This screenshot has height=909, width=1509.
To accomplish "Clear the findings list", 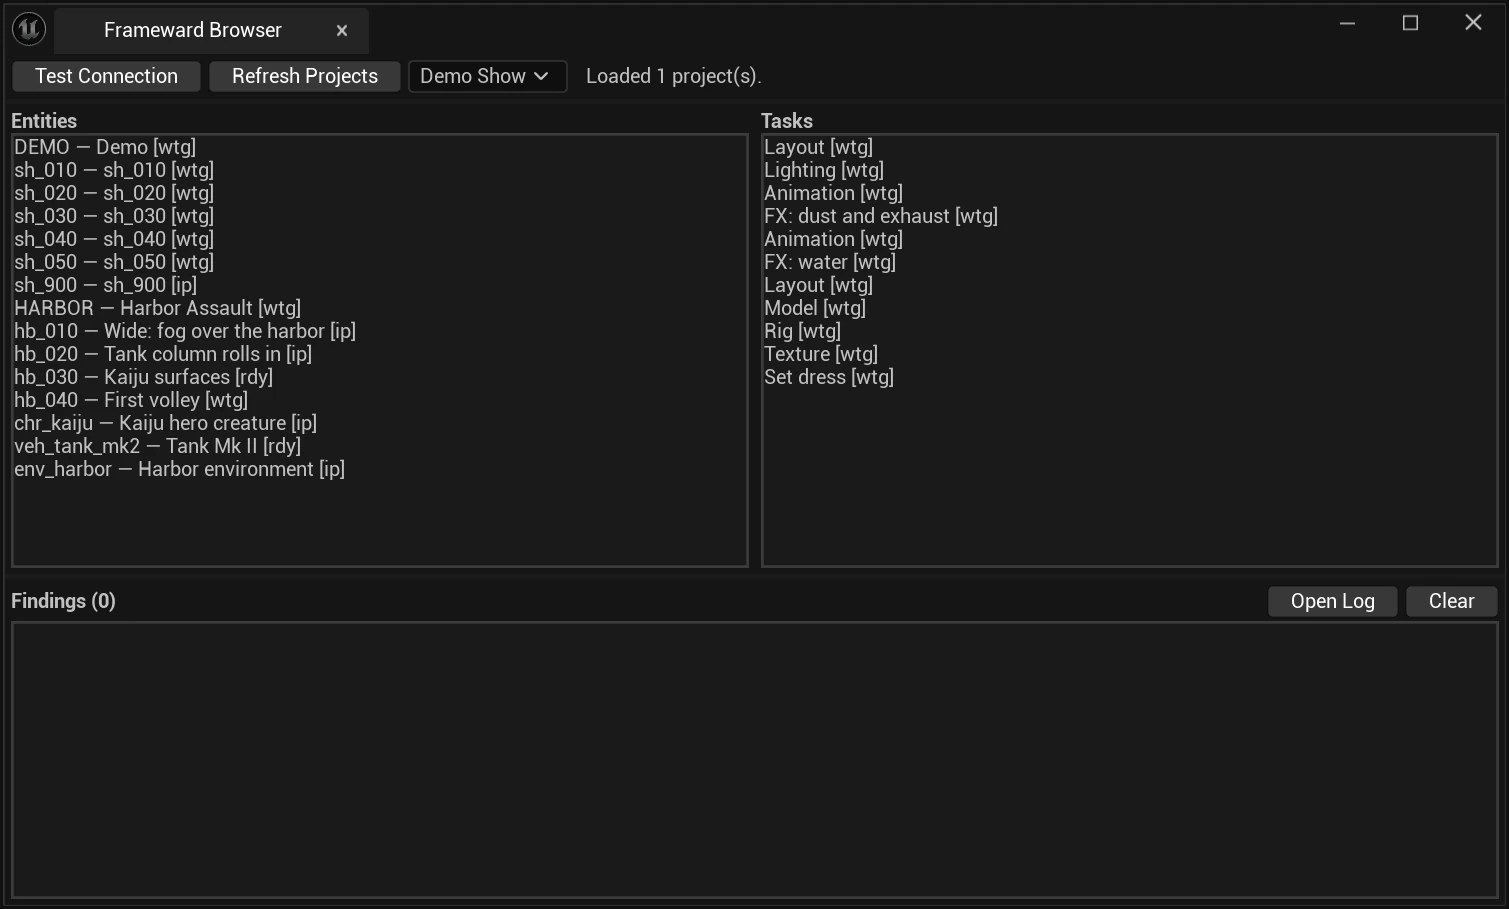I will (1451, 601).
